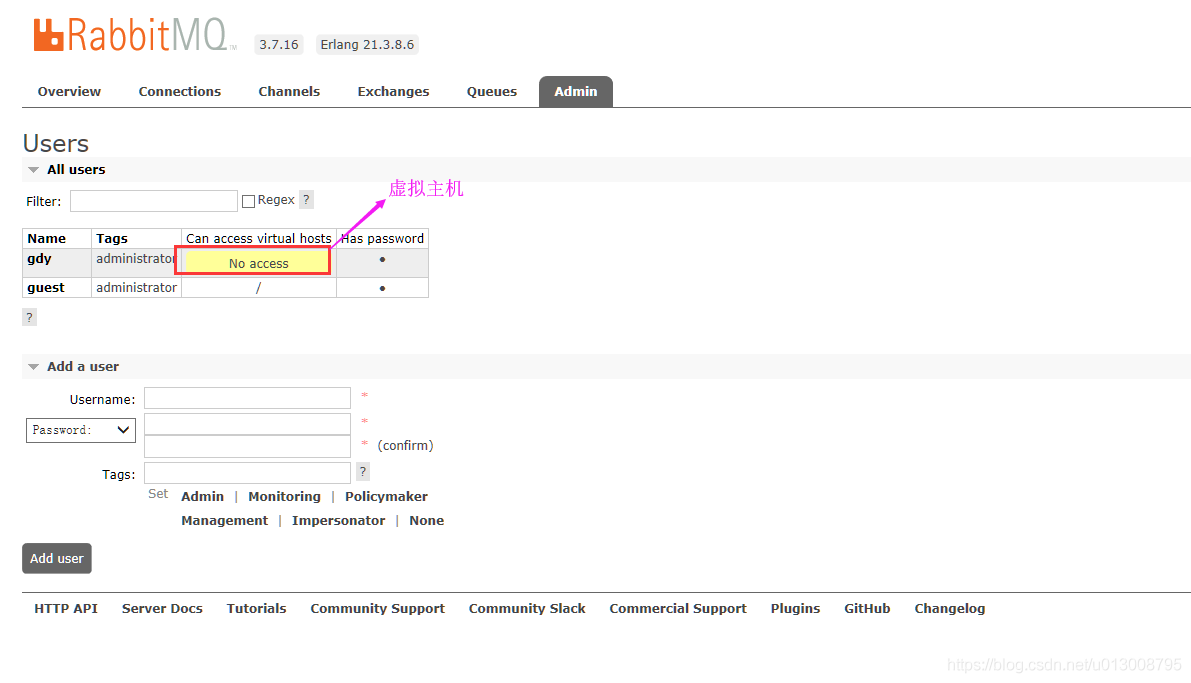Open help icon beside Regex checkbox
This screenshot has width=1191, height=683.
point(306,200)
